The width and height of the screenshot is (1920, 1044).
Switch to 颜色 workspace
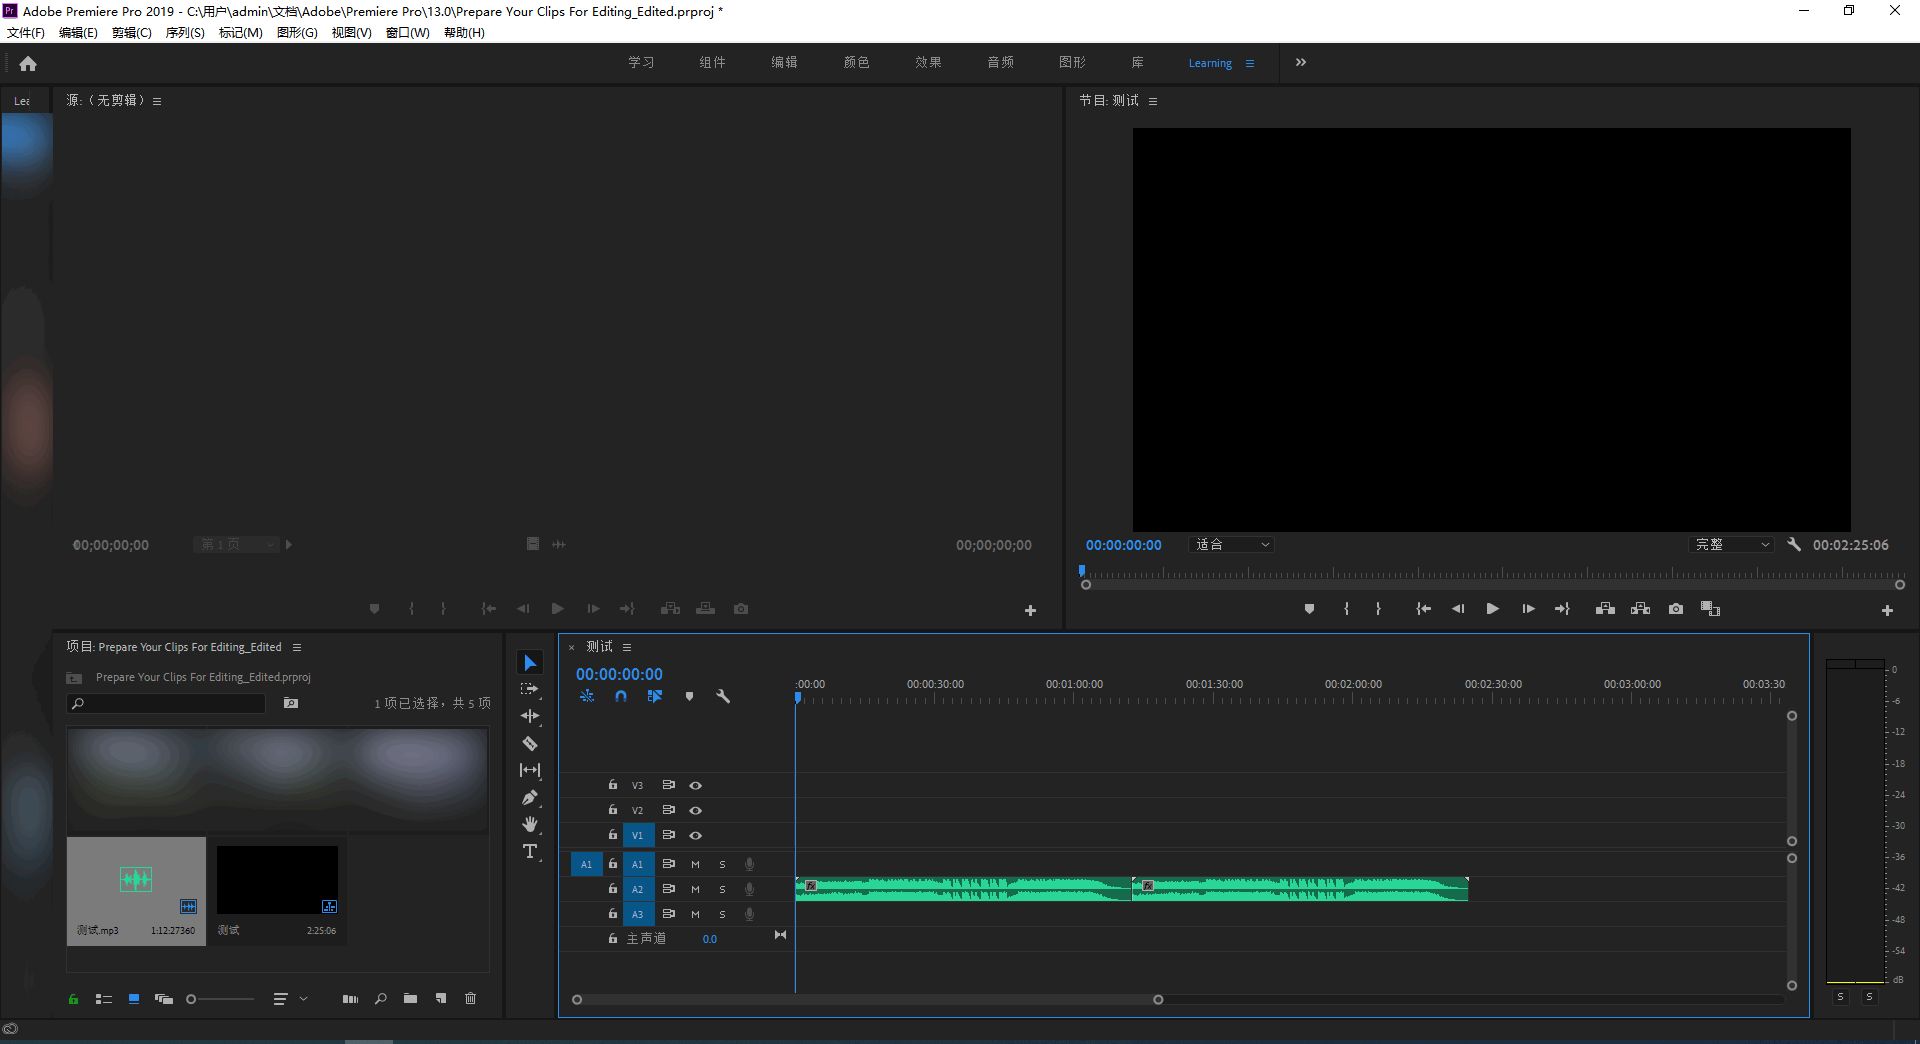[857, 62]
